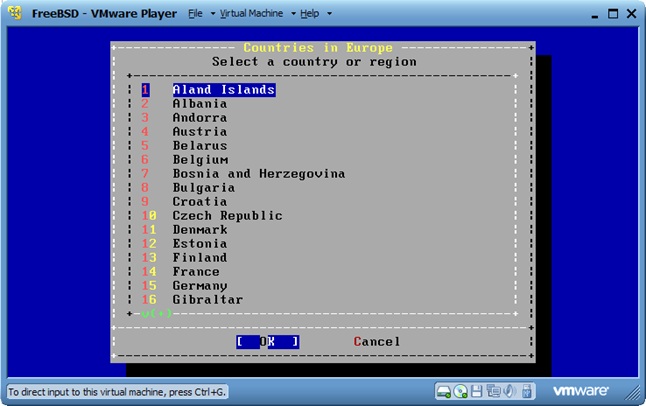Screen dimensions: 646x406
Task: Click the VMware Player title bar icon
Action: click(x=15, y=14)
